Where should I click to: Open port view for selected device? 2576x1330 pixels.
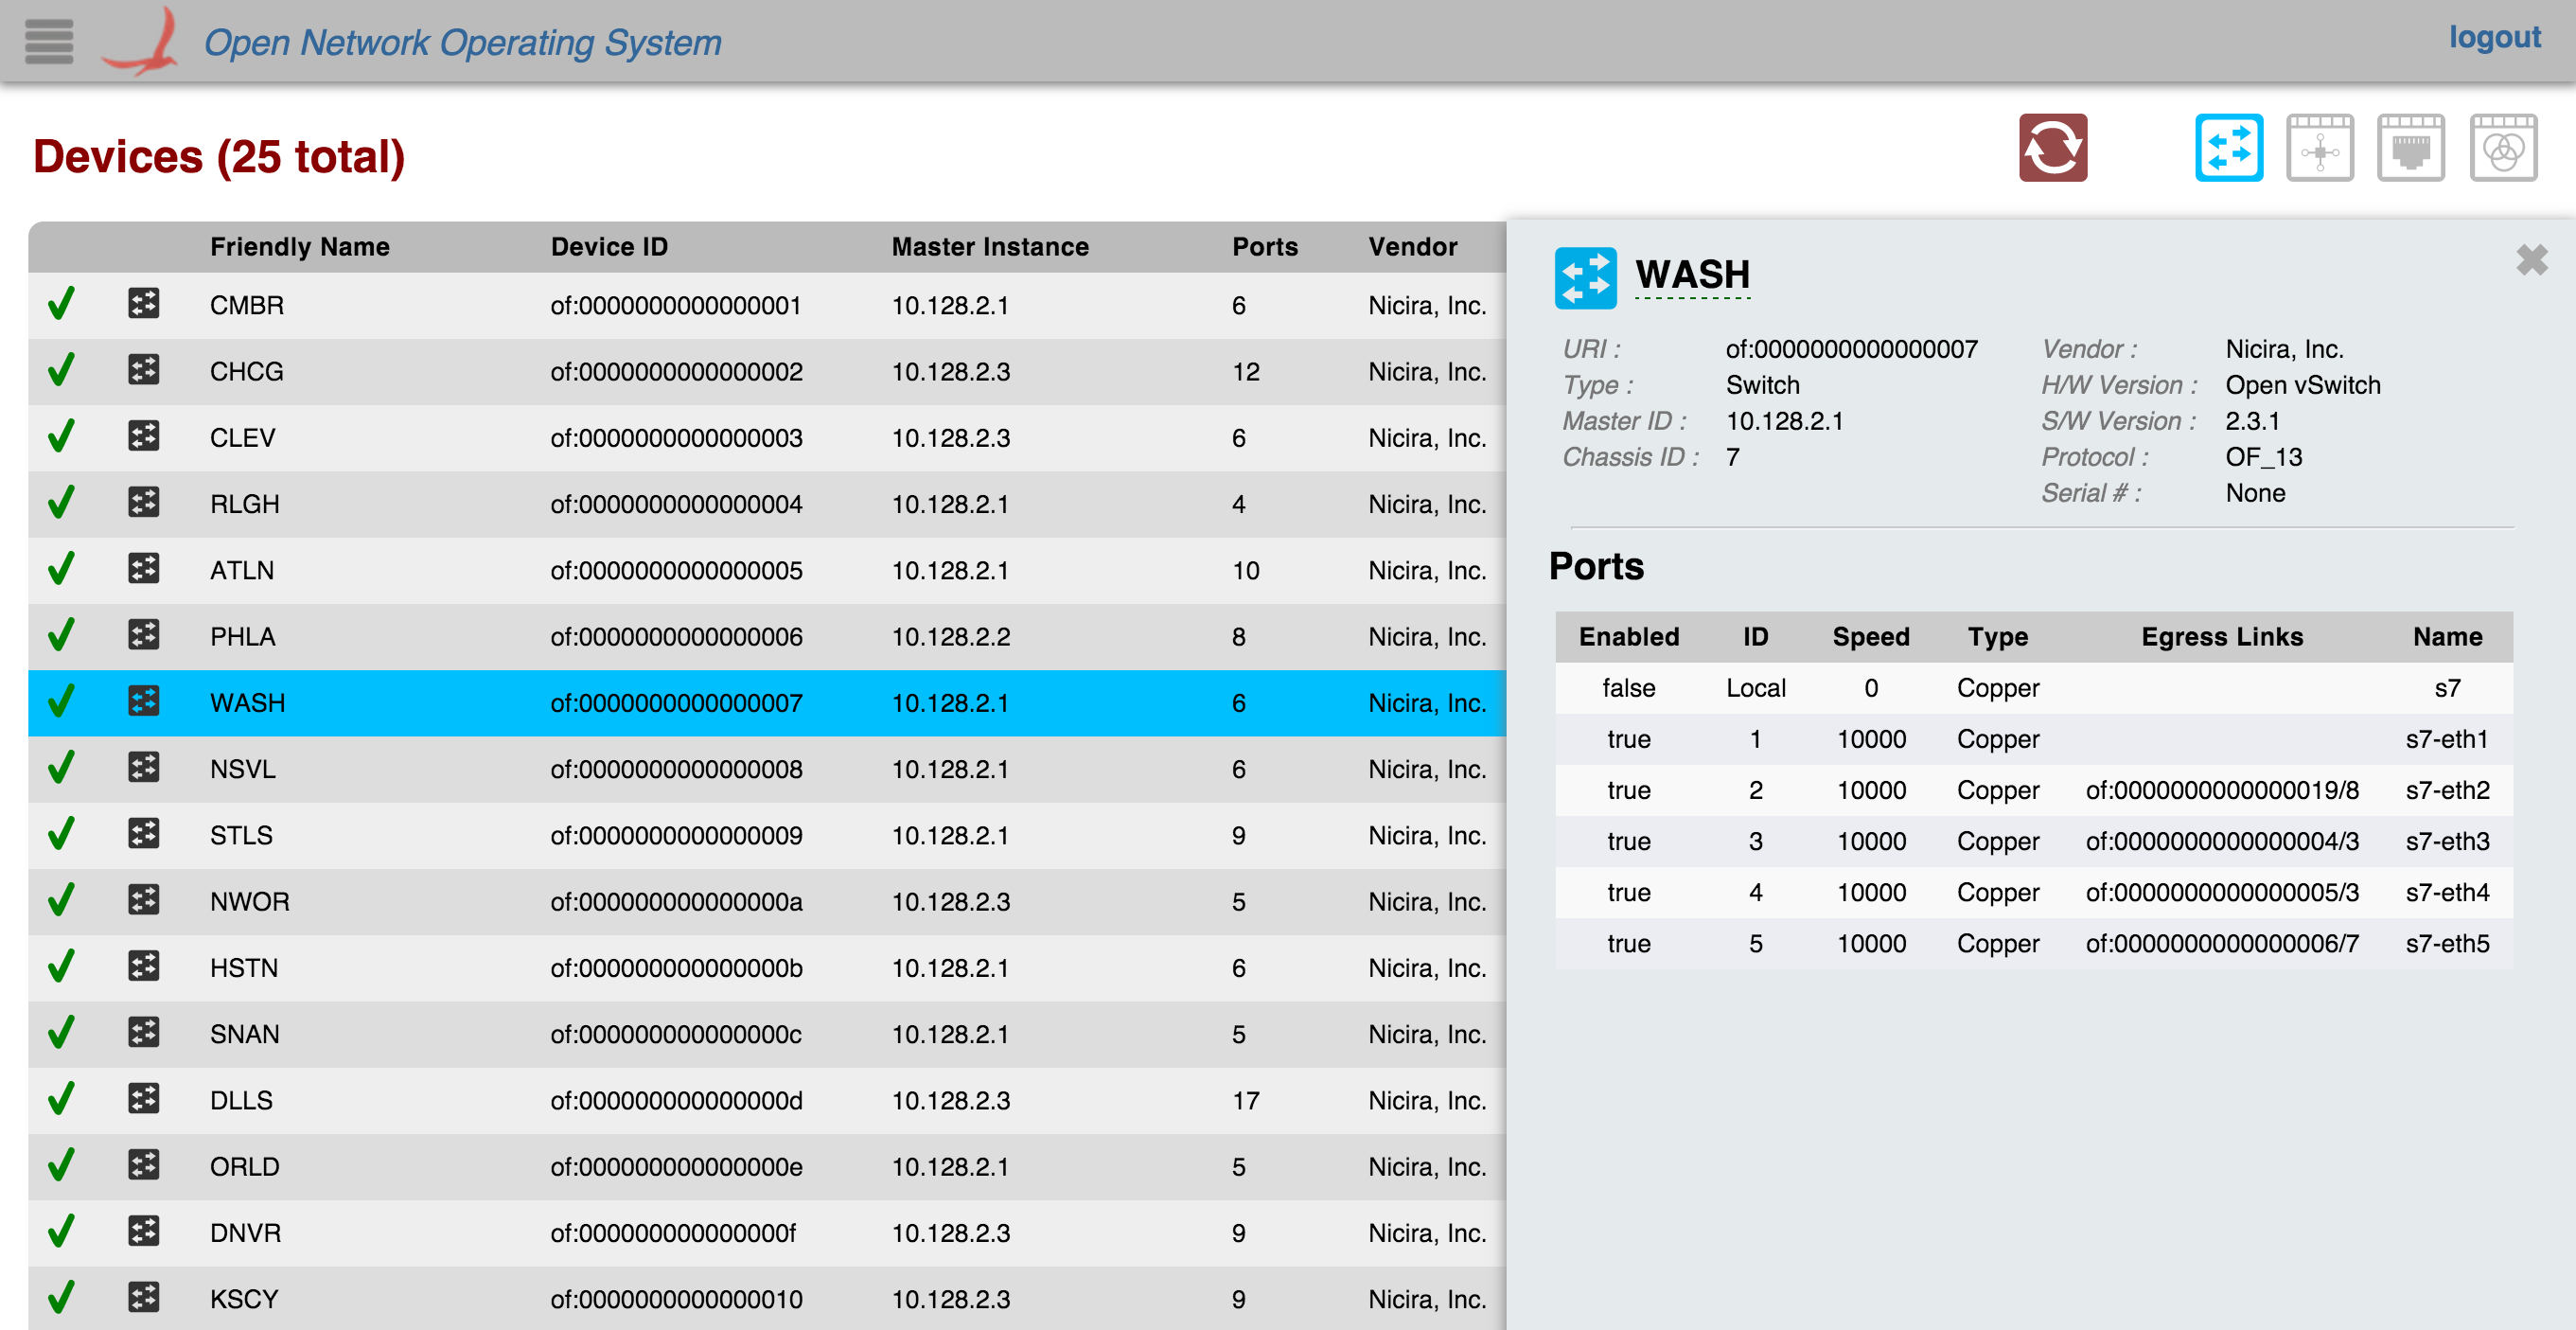[x=2410, y=148]
